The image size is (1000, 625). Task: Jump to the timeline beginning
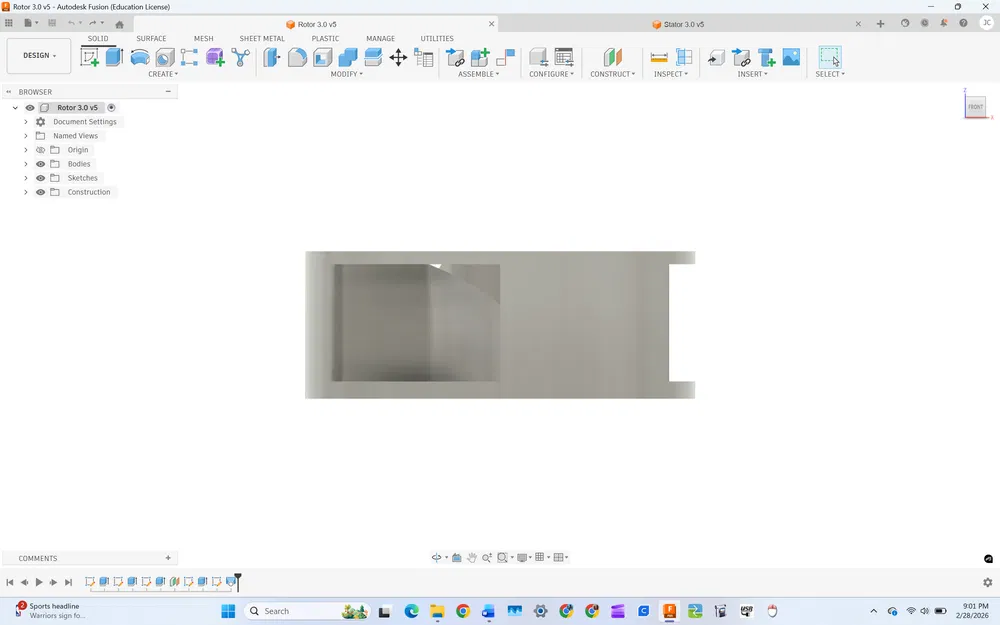(10, 582)
